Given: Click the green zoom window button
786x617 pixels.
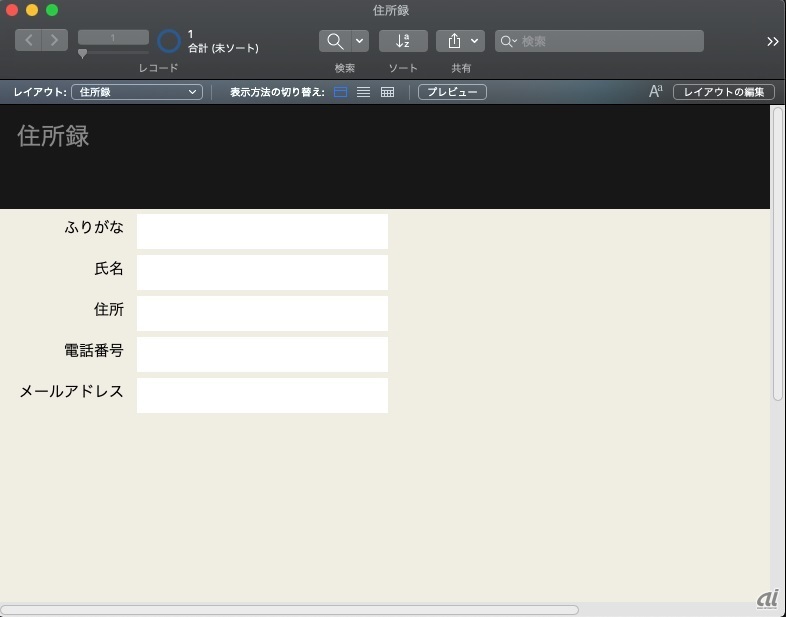Looking at the screenshot, I should pyautogui.click(x=52, y=10).
